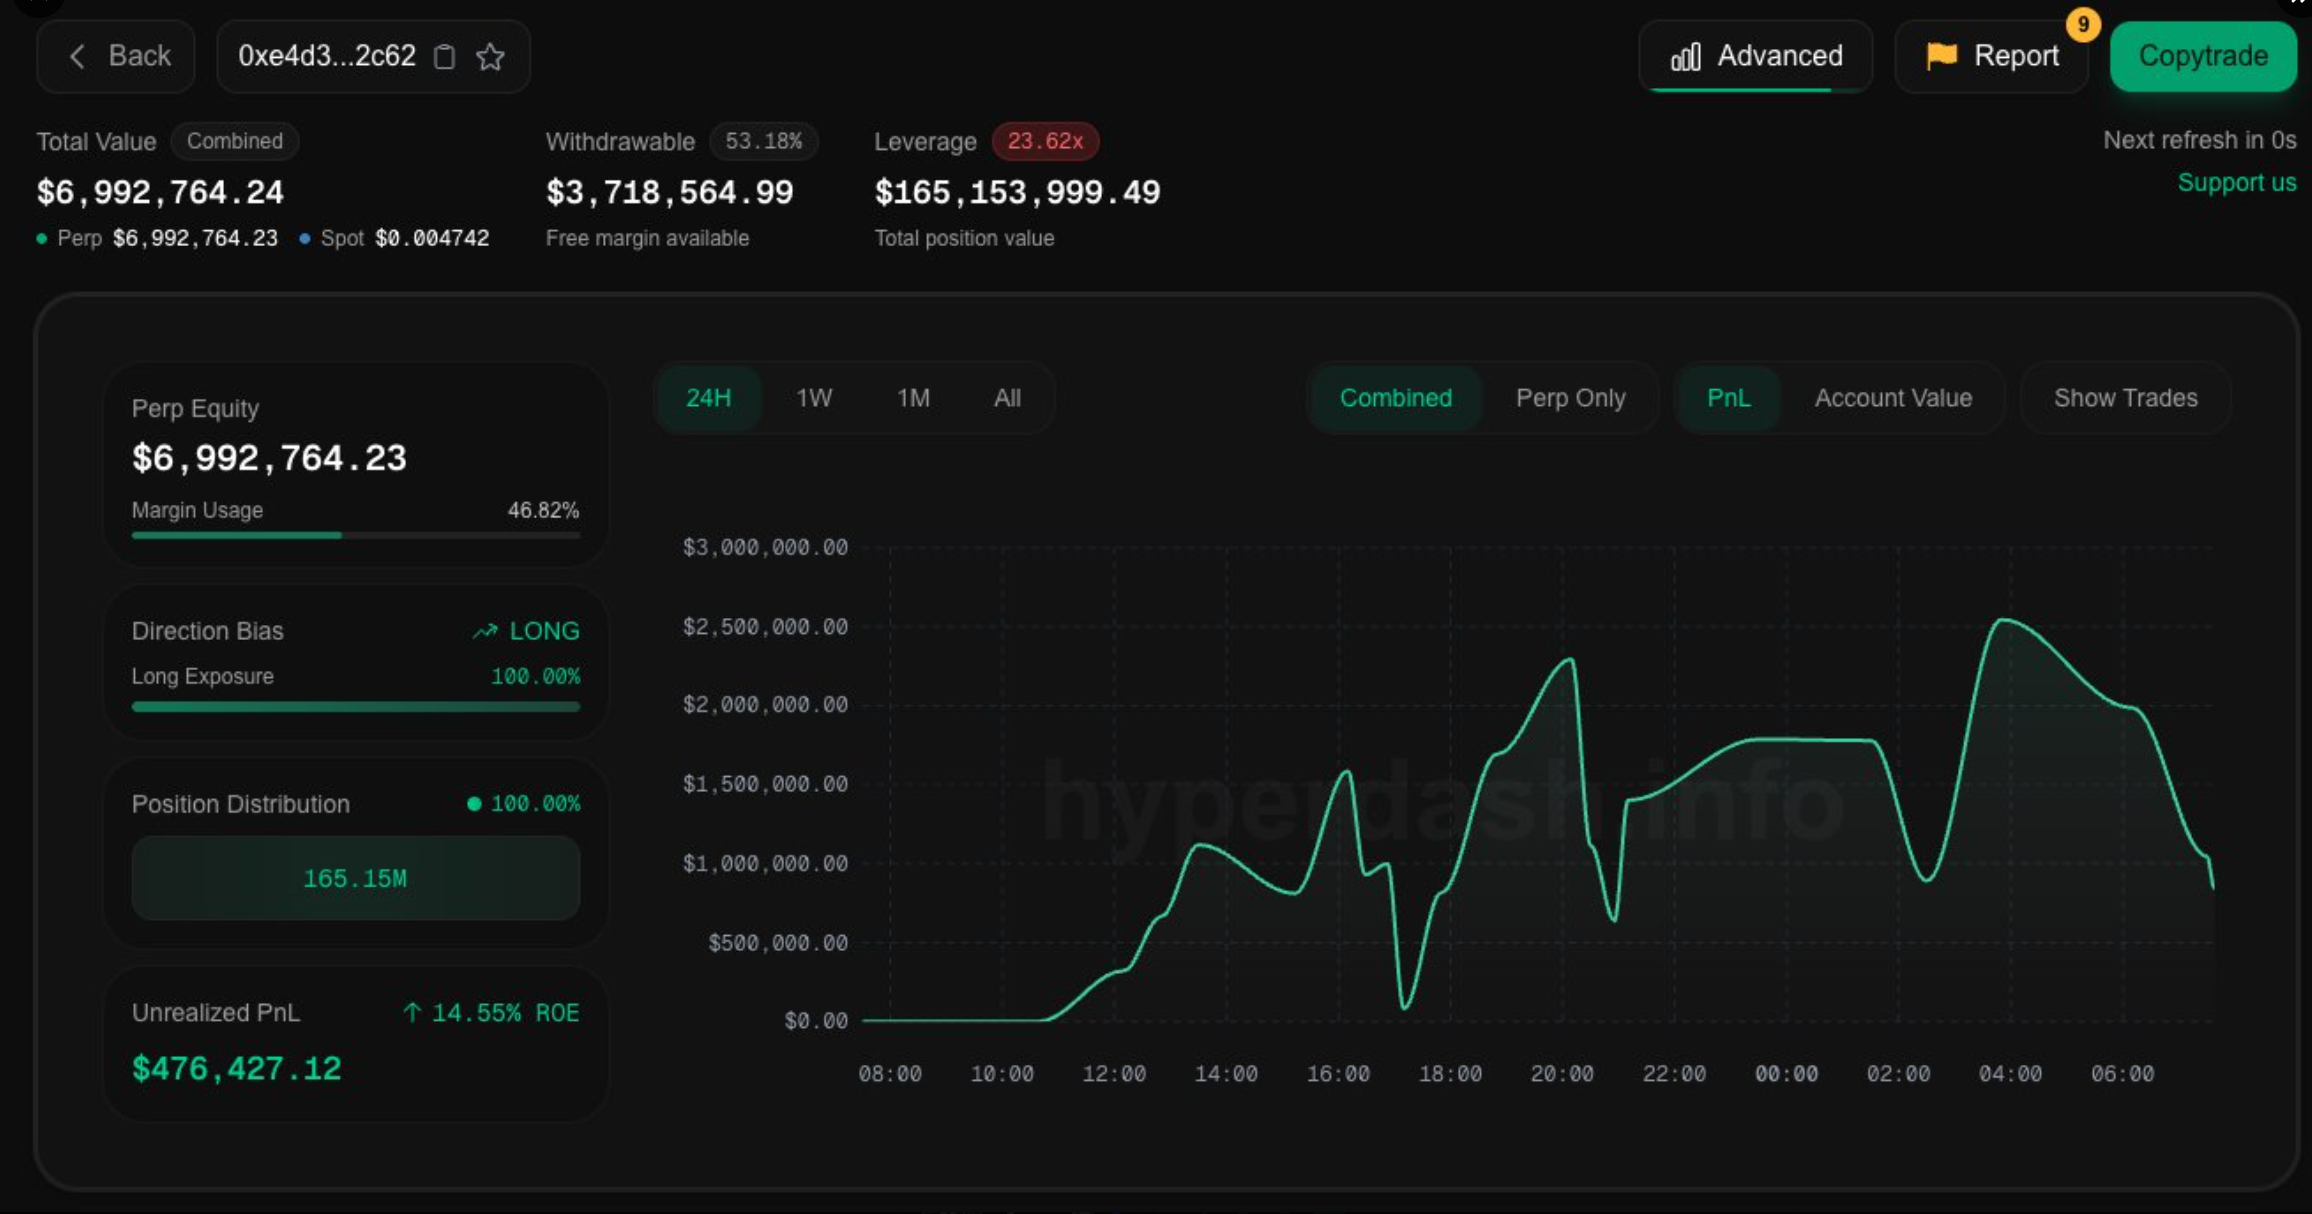The height and width of the screenshot is (1214, 2312).
Task: Click the orange Report flag icon
Action: click(x=1941, y=56)
